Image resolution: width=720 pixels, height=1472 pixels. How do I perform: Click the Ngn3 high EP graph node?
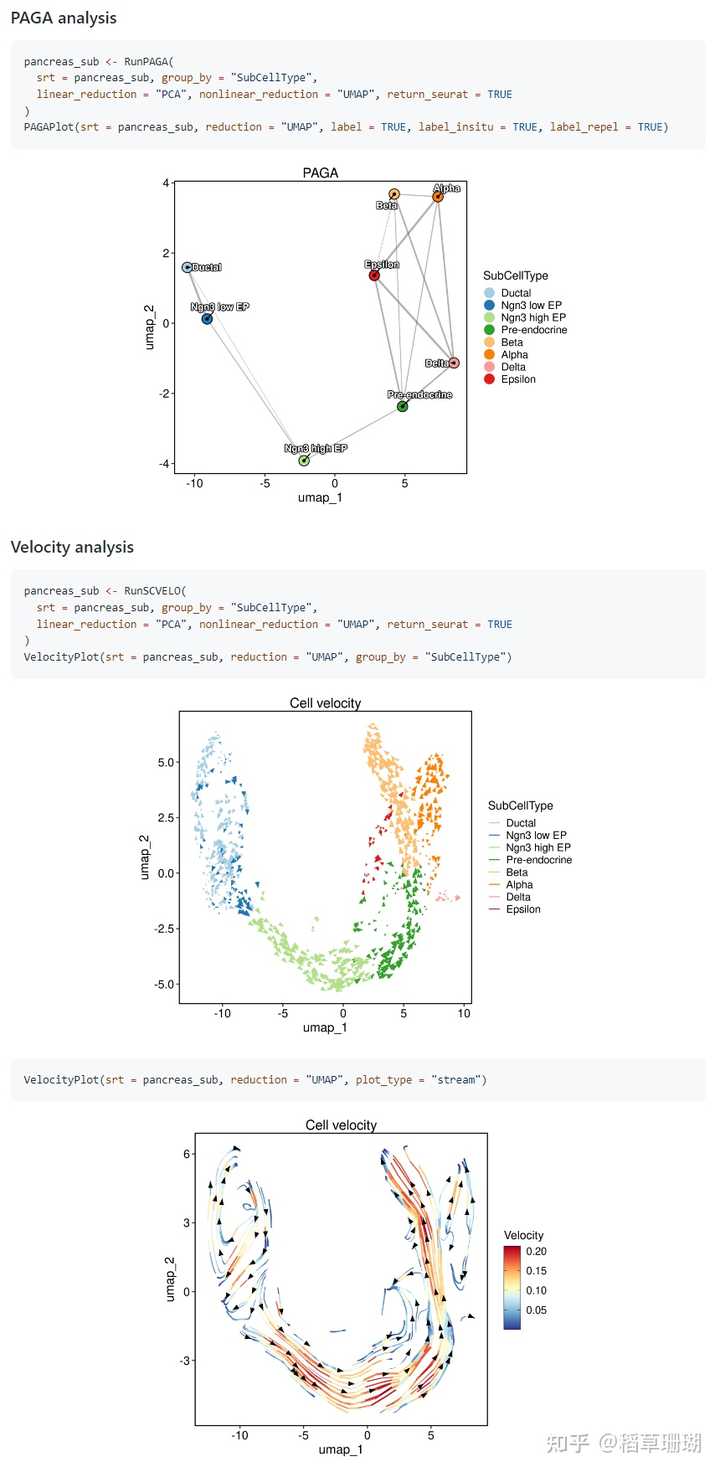[x=304, y=461]
